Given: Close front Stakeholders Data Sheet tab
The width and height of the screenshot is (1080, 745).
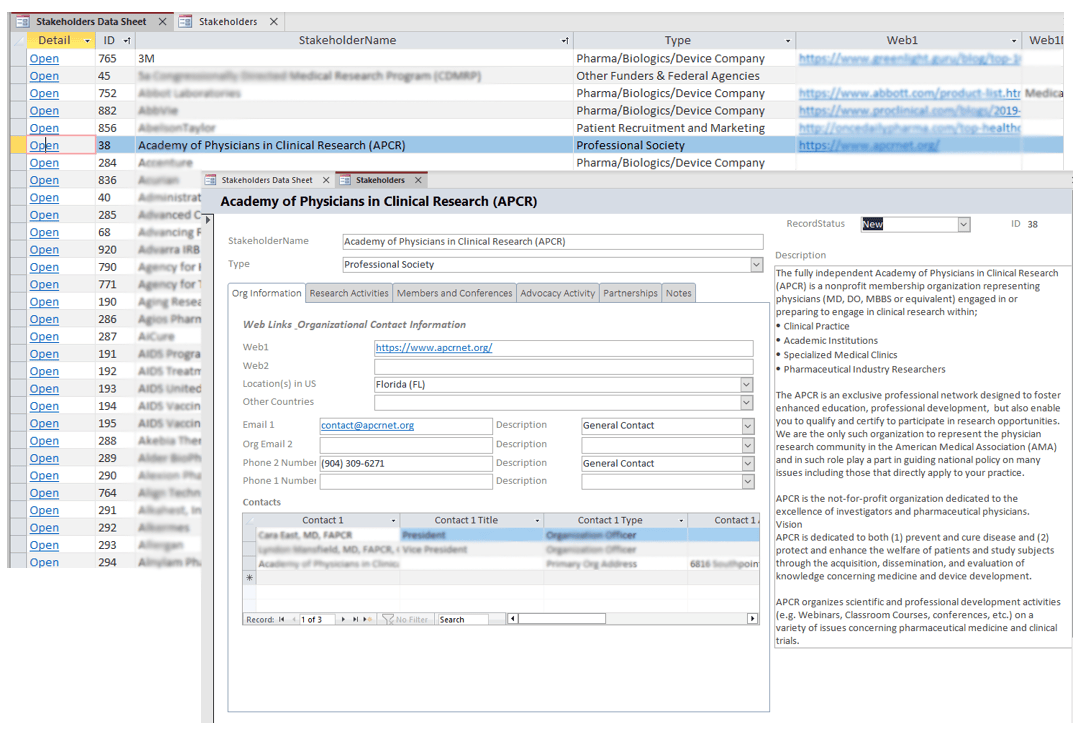Looking at the screenshot, I should tap(326, 180).
